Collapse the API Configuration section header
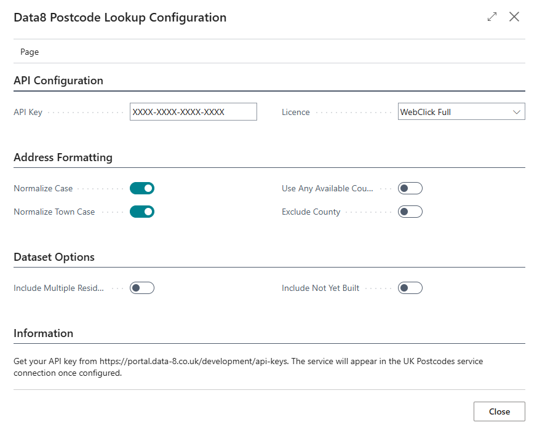537x433 pixels. pyautogui.click(x=59, y=81)
